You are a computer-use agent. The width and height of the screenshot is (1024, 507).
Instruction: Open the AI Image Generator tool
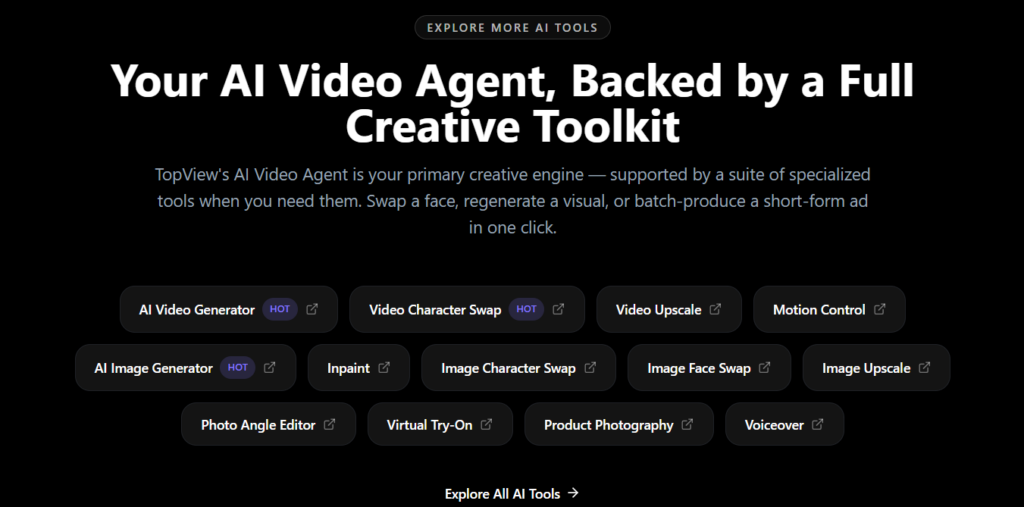(x=185, y=367)
